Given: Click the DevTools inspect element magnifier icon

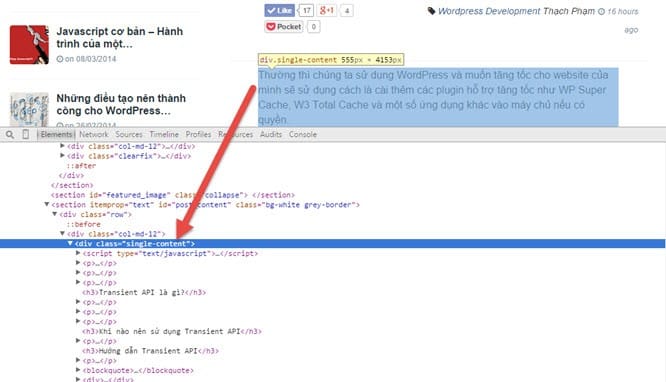Looking at the screenshot, I should (x=10, y=135).
